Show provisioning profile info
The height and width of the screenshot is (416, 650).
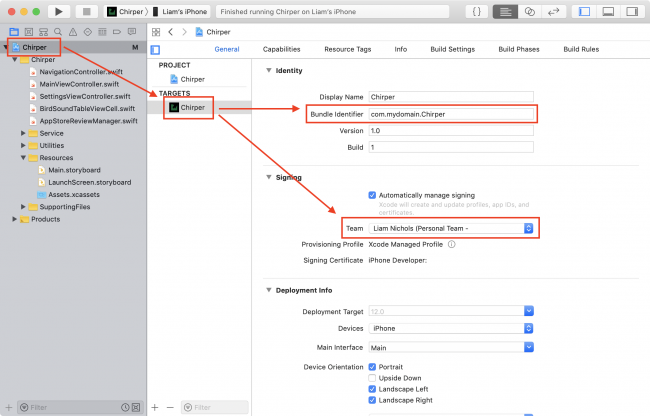pyautogui.click(x=451, y=244)
